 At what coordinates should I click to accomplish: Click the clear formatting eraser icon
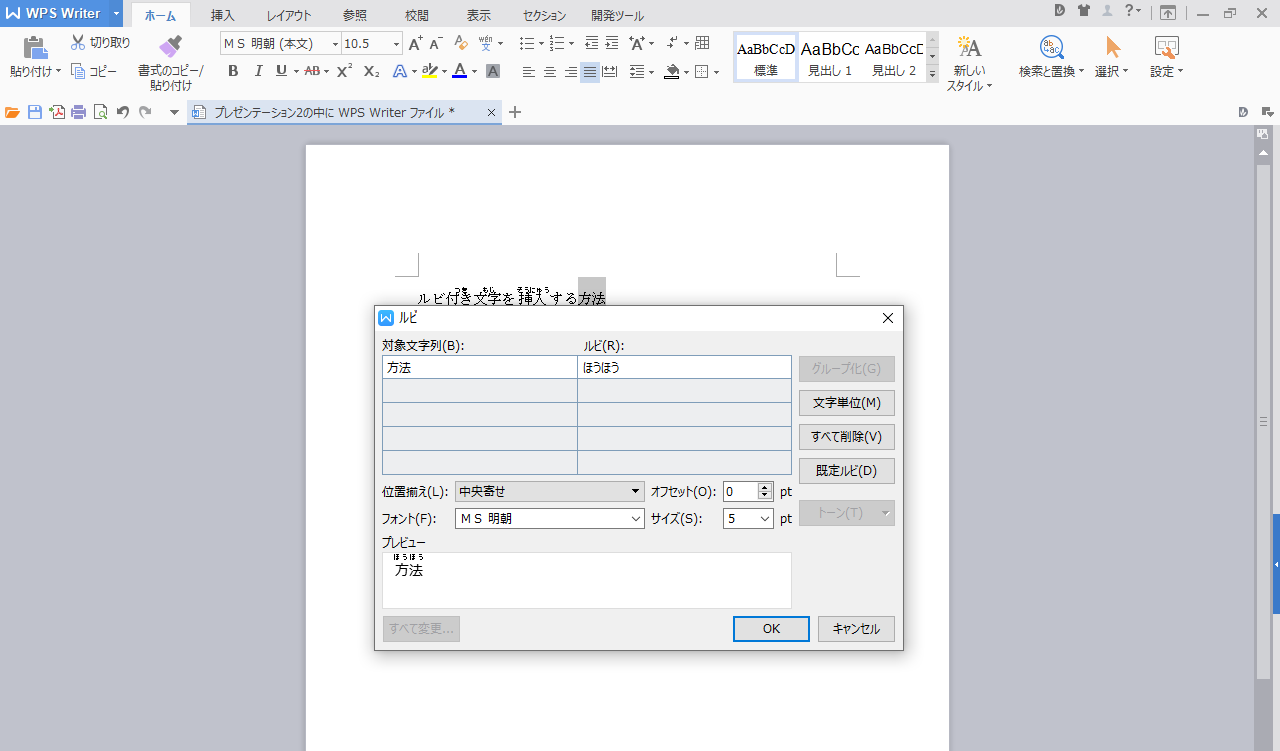[x=461, y=43]
